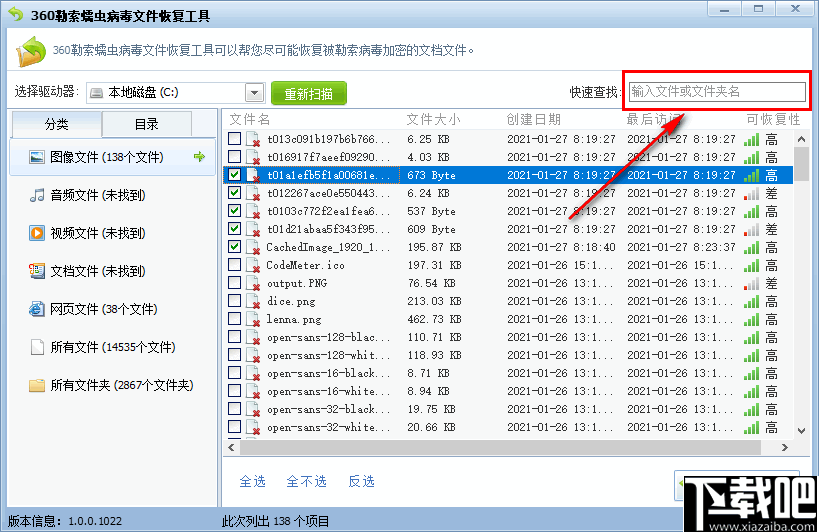Click file icon of dice.png row
The width and height of the screenshot is (819, 532).
[x=253, y=301]
